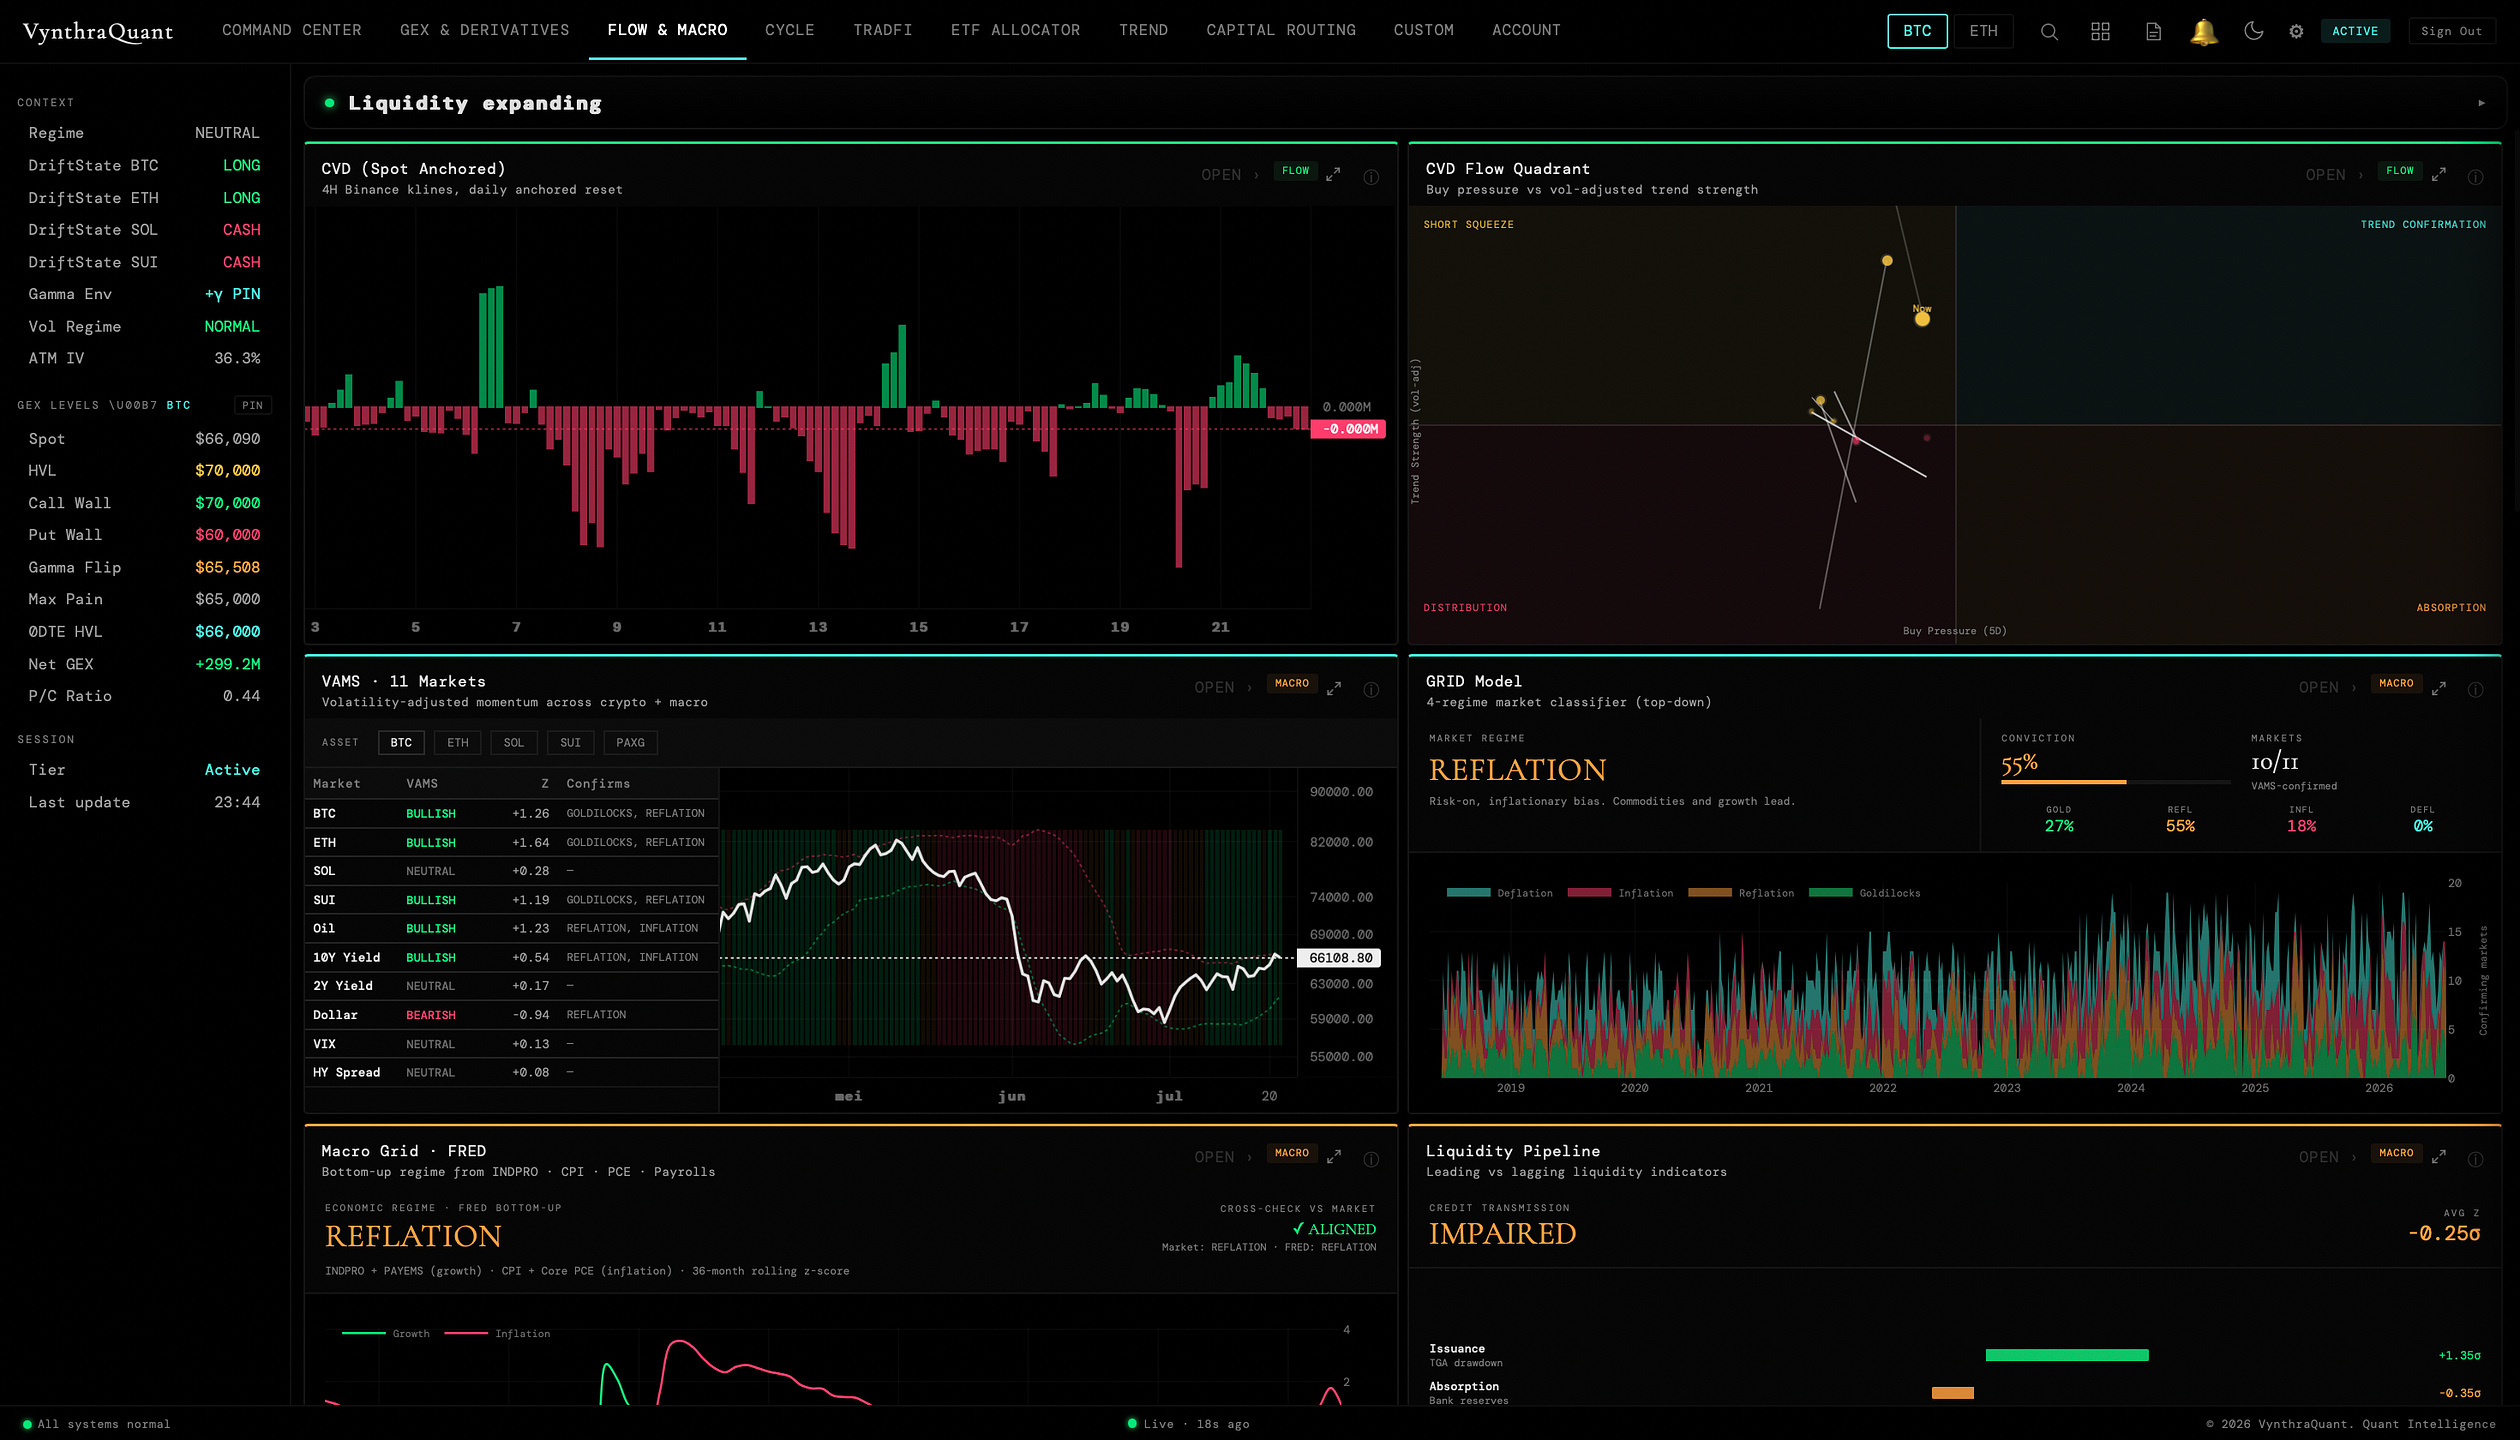Open the search icon in header
Image resolution: width=2520 pixels, height=1440 pixels.
coord(2049,31)
